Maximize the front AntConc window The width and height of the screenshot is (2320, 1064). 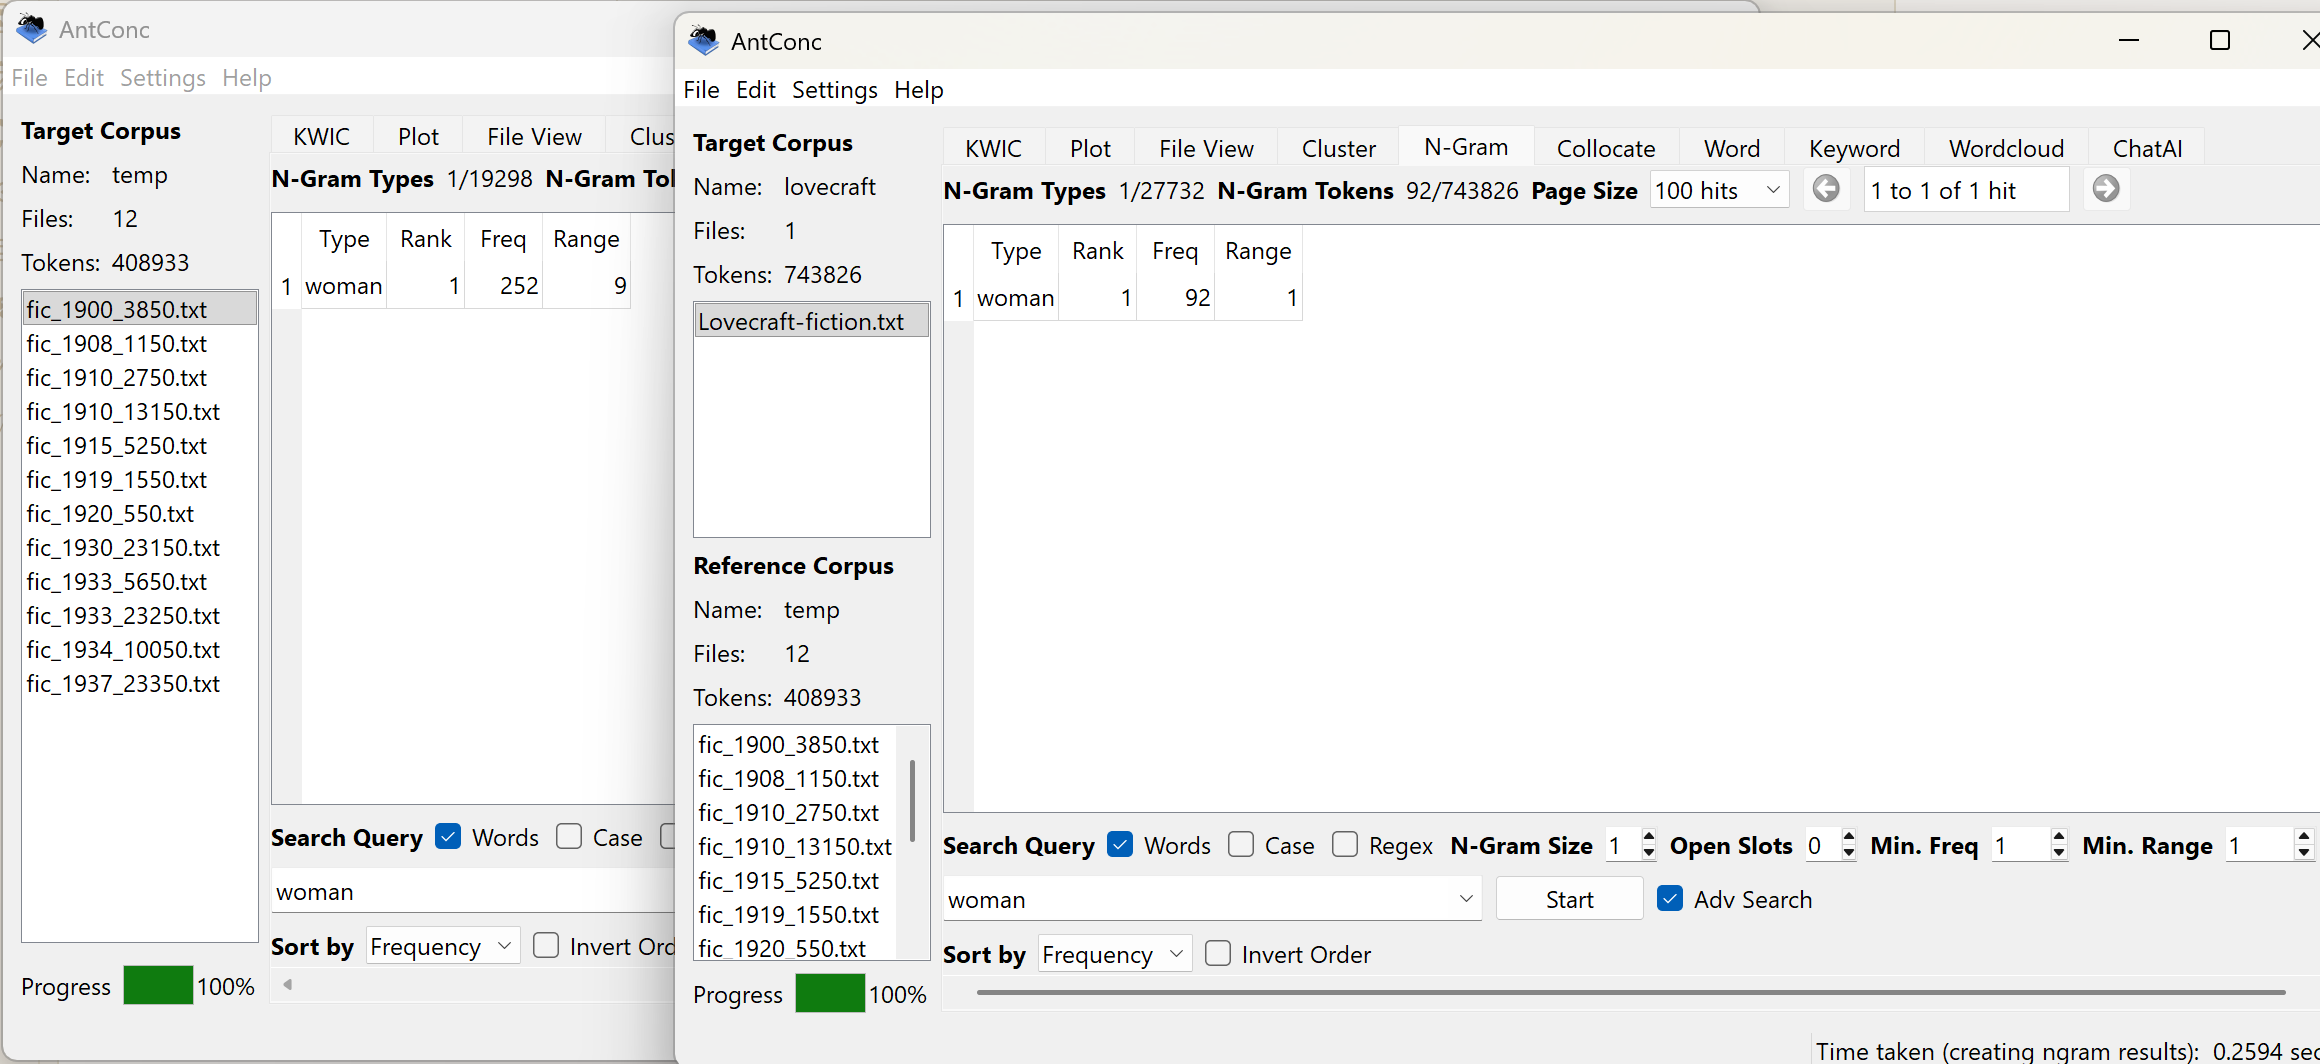(2219, 41)
